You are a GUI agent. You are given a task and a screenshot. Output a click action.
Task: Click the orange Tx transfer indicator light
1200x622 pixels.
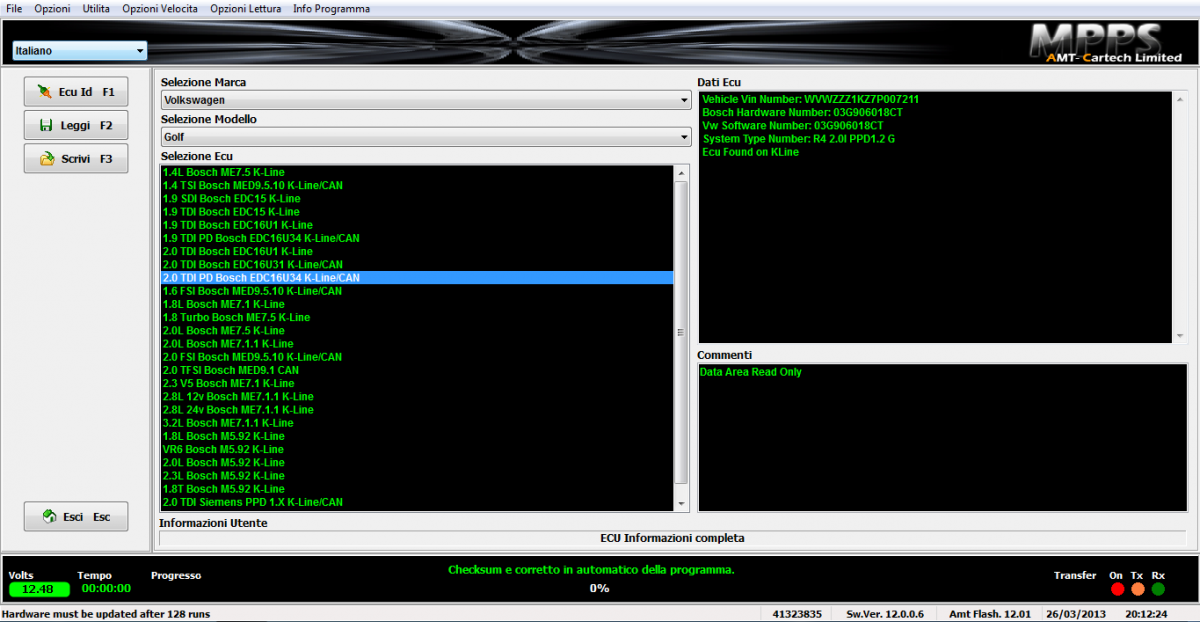[x=1138, y=589]
